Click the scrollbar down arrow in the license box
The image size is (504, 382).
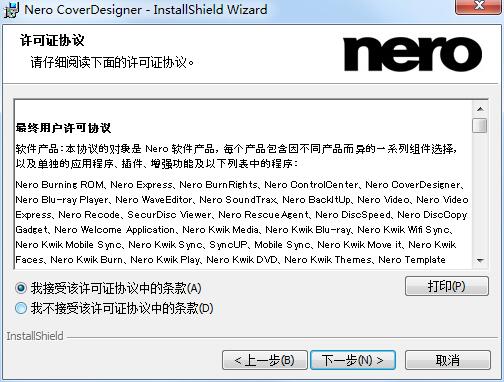tap(480, 260)
